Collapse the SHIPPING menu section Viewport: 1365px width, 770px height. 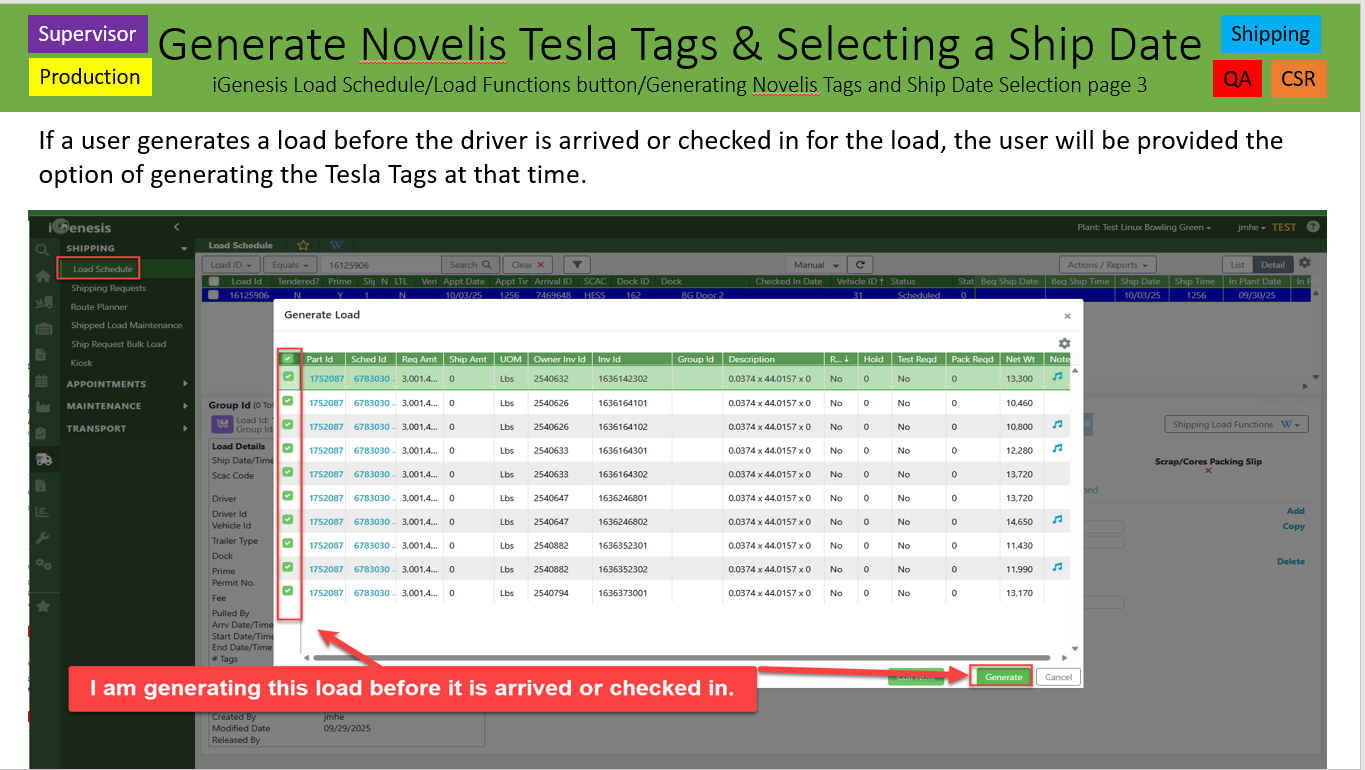coord(126,248)
